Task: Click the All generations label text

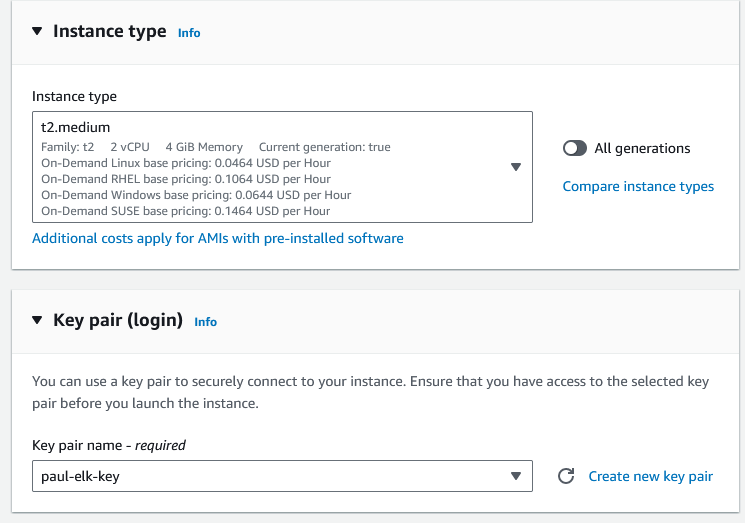Action: pos(642,148)
